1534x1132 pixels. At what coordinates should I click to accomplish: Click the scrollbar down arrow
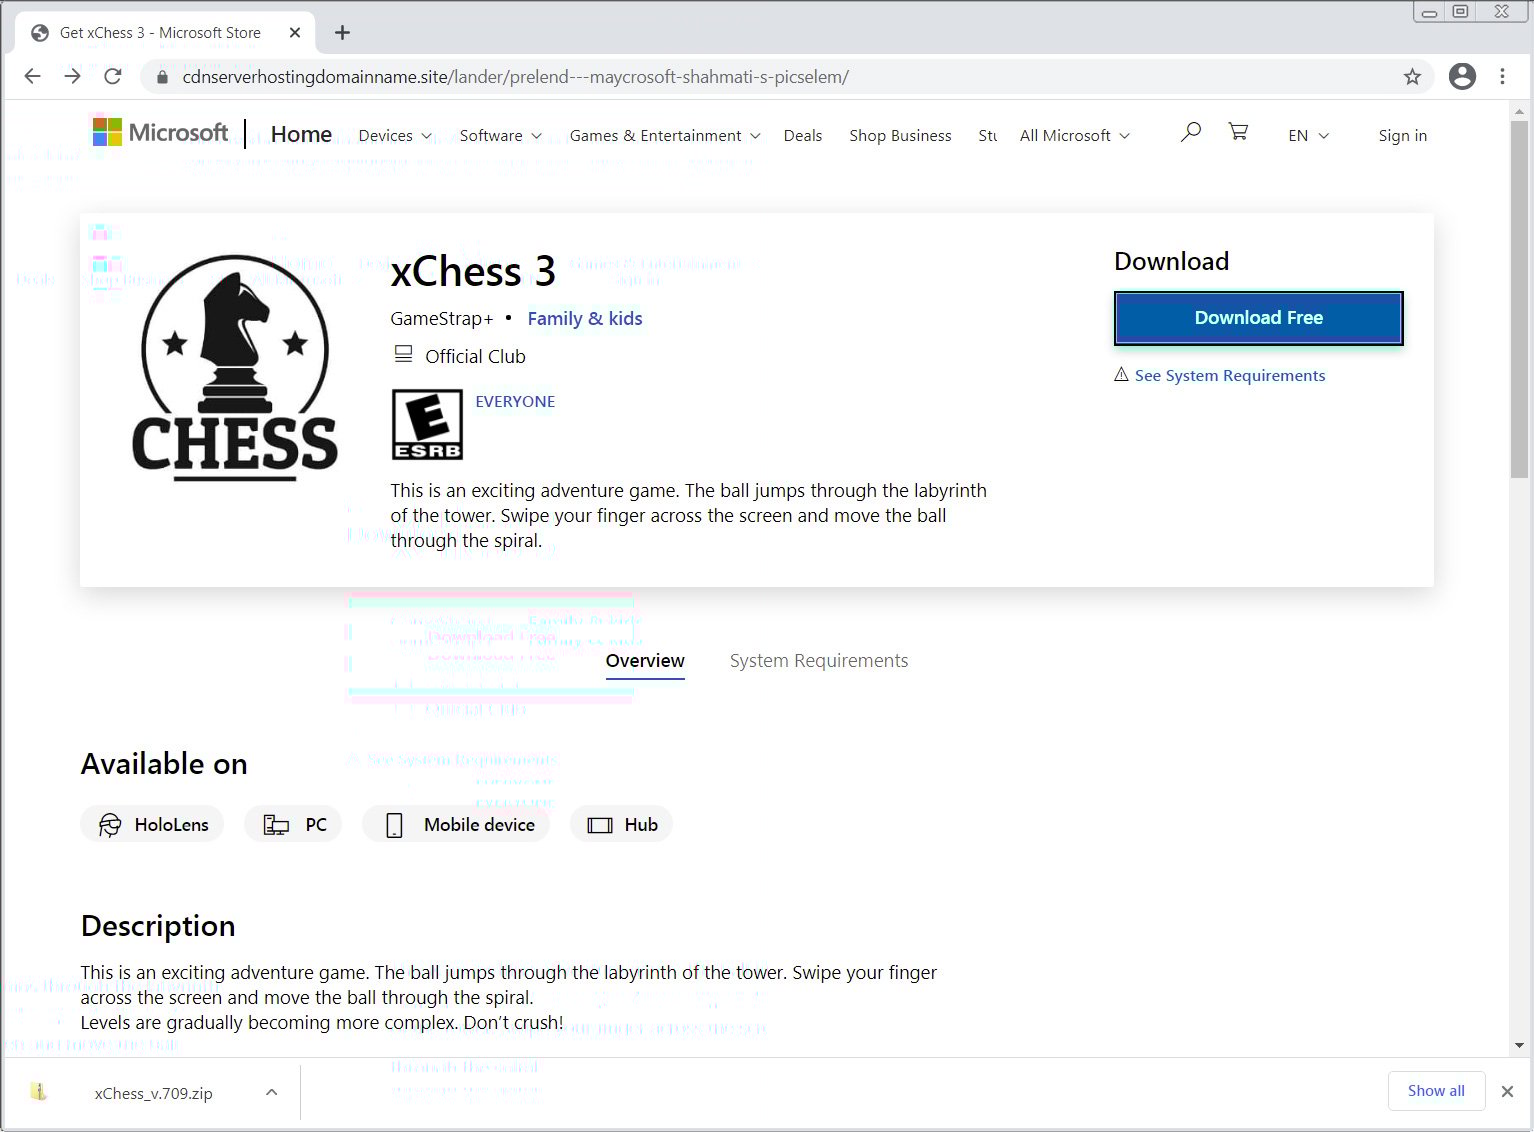[x=1519, y=1046]
